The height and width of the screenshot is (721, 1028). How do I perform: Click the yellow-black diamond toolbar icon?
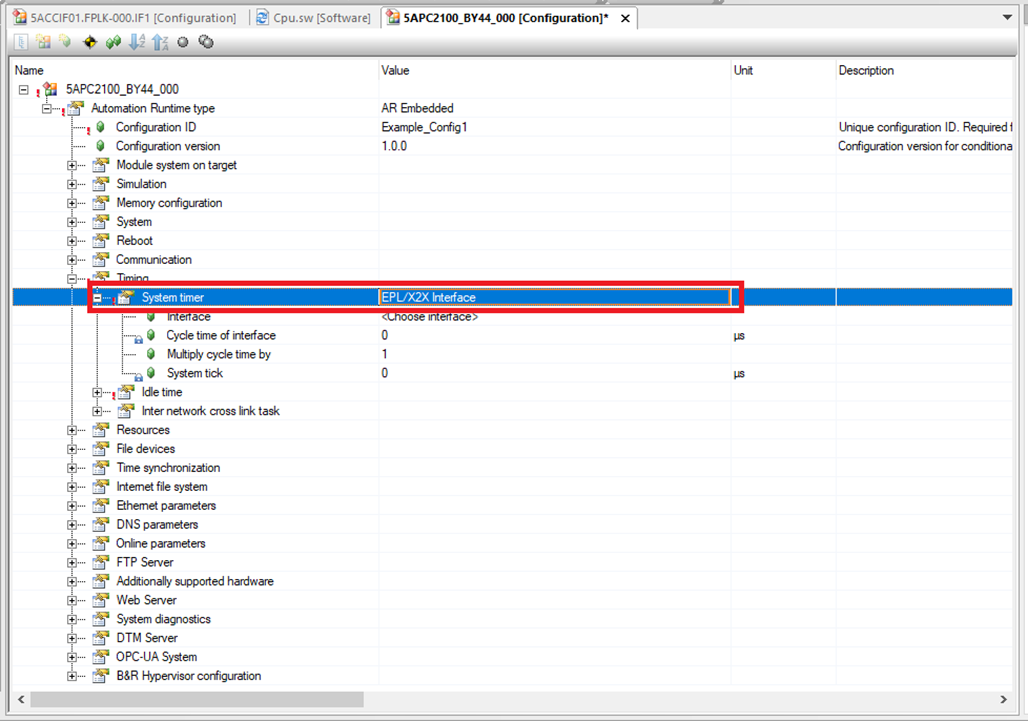tap(90, 42)
